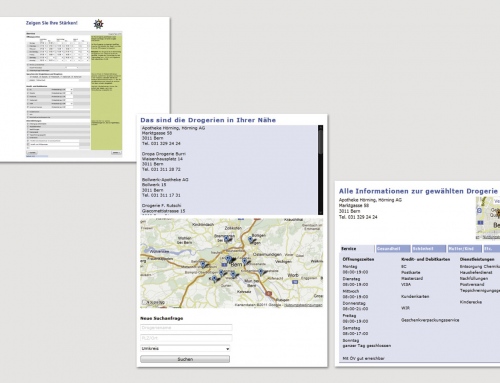The image size is (500, 383).
Task: Select the Service tab
Action: click(x=357, y=249)
